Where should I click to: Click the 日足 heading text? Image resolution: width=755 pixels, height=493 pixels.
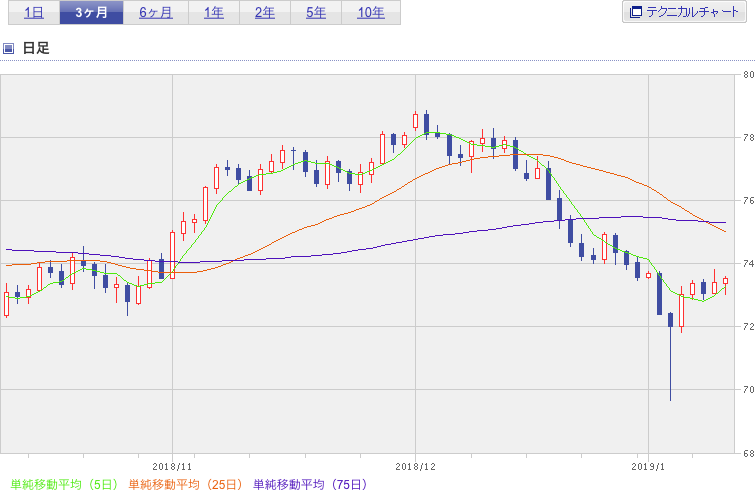[36, 48]
